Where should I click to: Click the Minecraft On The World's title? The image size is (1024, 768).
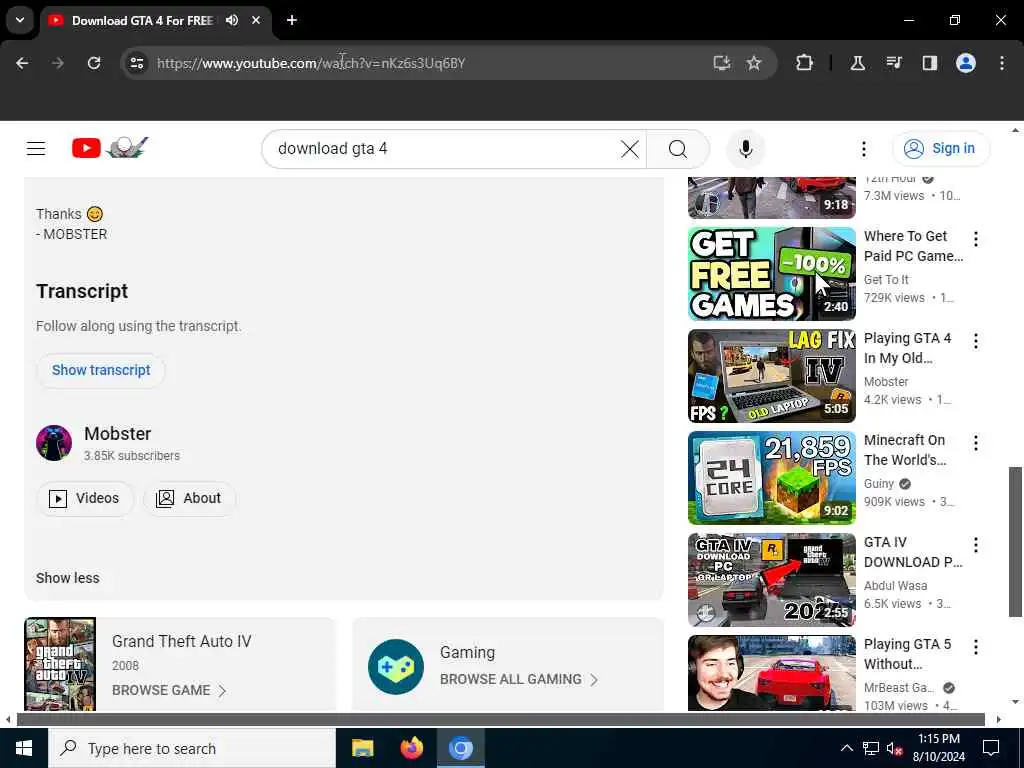(x=905, y=450)
